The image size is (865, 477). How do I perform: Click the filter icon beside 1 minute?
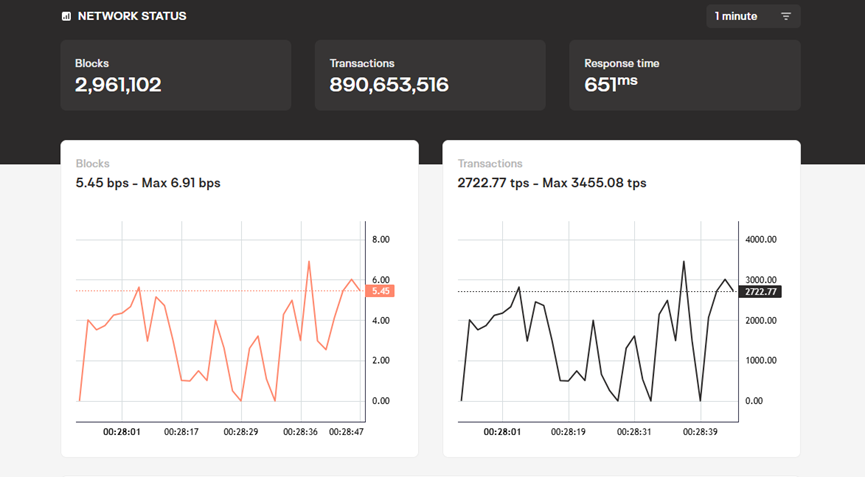pyautogui.click(x=786, y=17)
